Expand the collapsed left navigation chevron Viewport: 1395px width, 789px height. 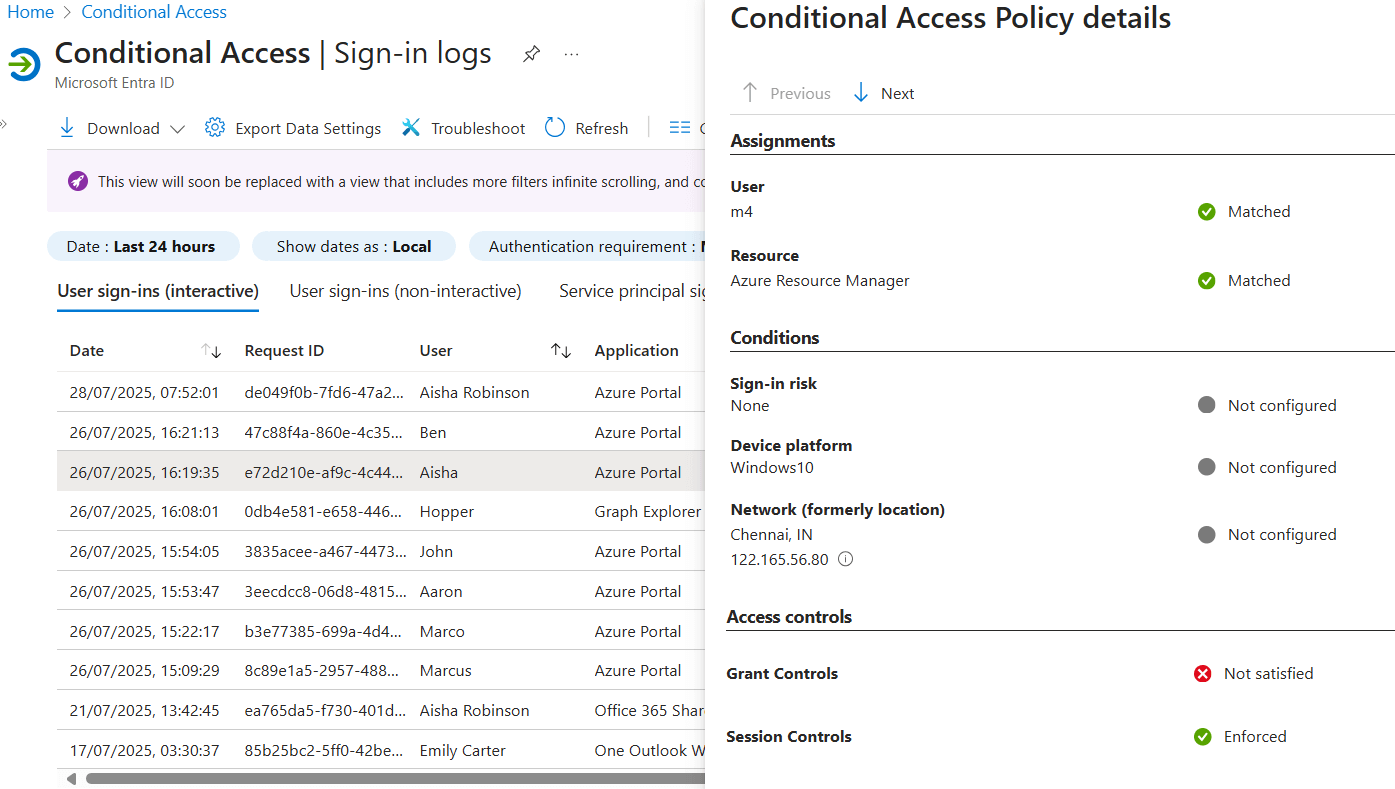tap(6, 126)
